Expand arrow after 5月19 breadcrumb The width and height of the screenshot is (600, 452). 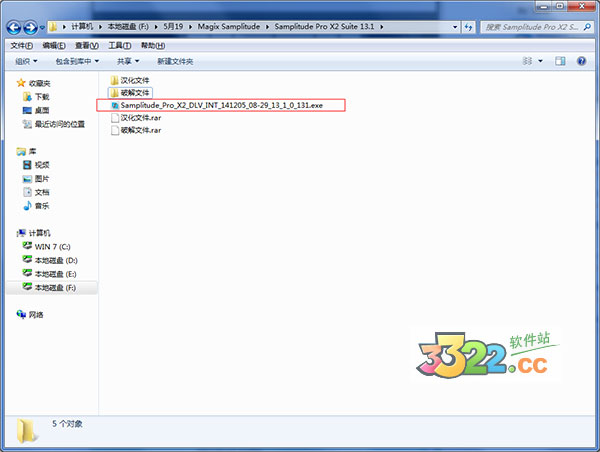190,27
